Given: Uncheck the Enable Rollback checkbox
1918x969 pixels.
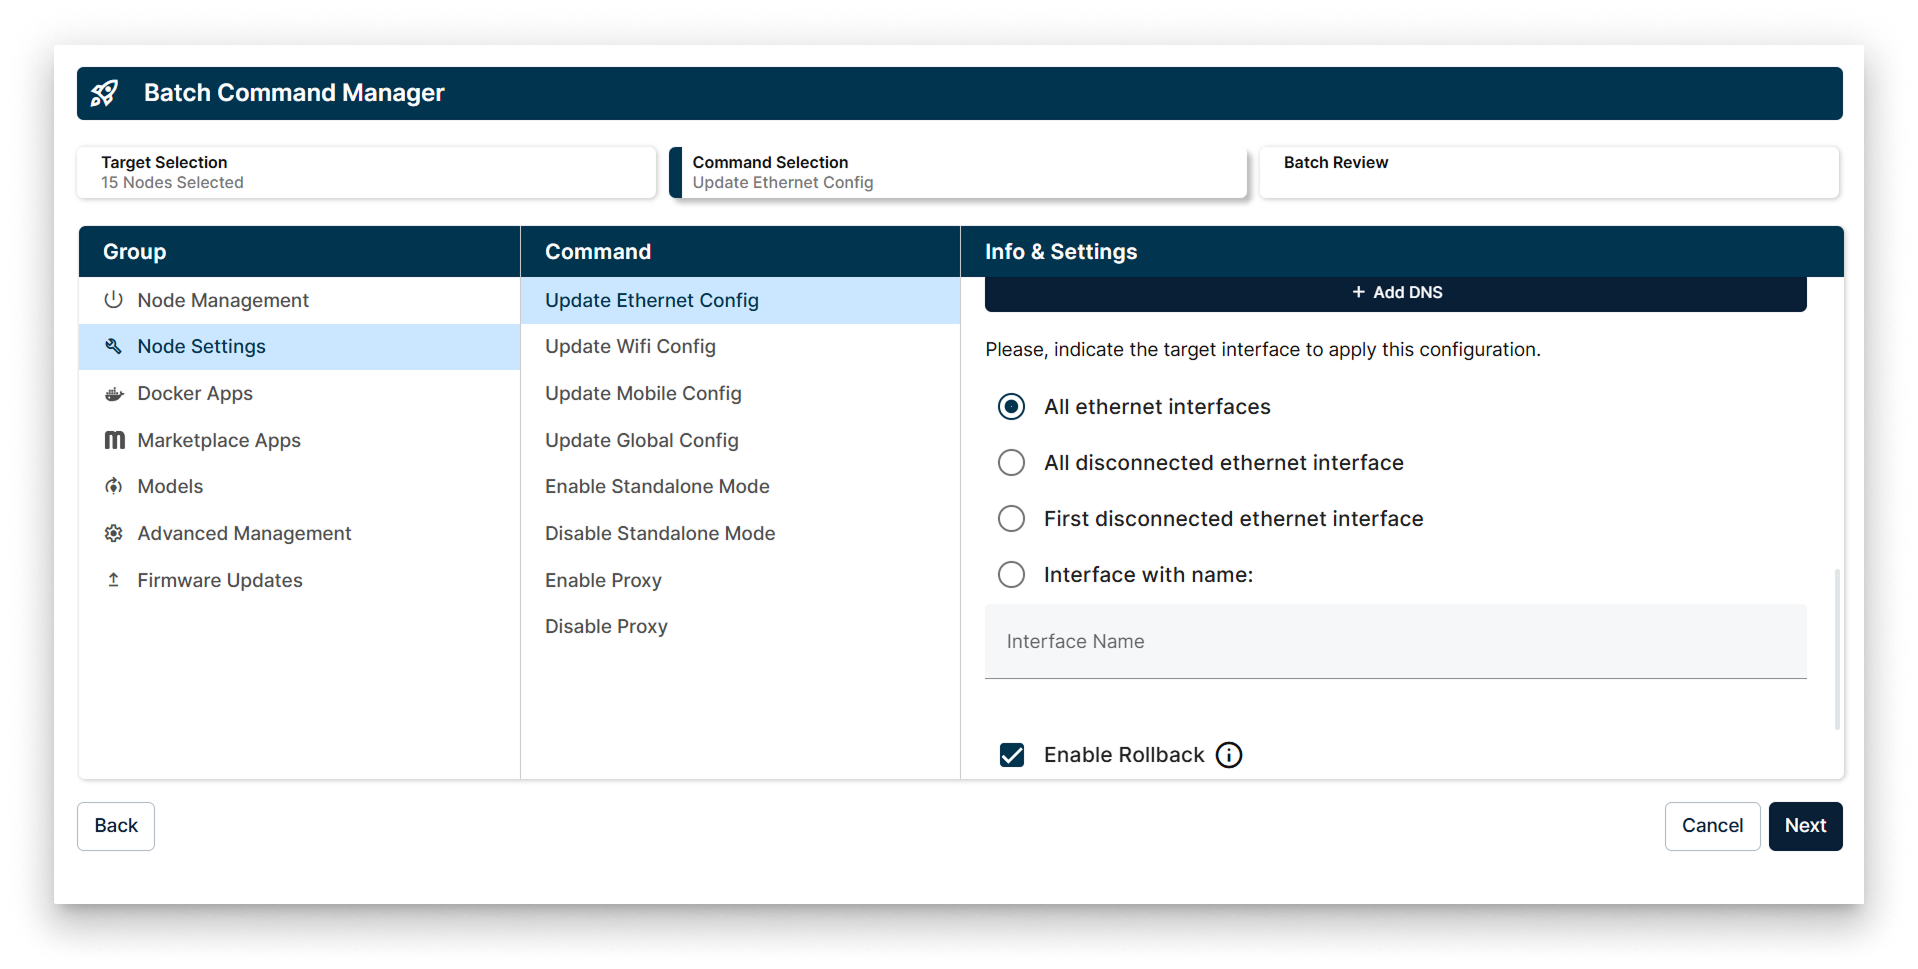Looking at the screenshot, I should tap(1011, 755).
